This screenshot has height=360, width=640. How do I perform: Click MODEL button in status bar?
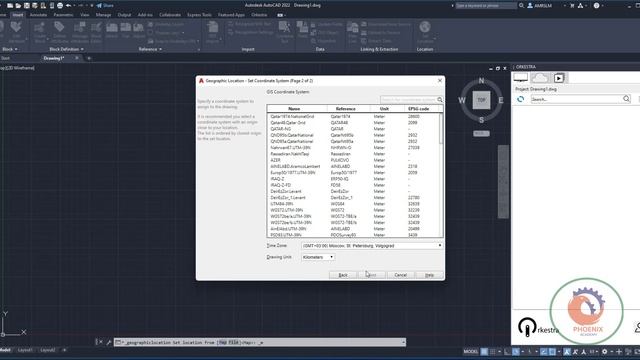click(x=471, y=351)
